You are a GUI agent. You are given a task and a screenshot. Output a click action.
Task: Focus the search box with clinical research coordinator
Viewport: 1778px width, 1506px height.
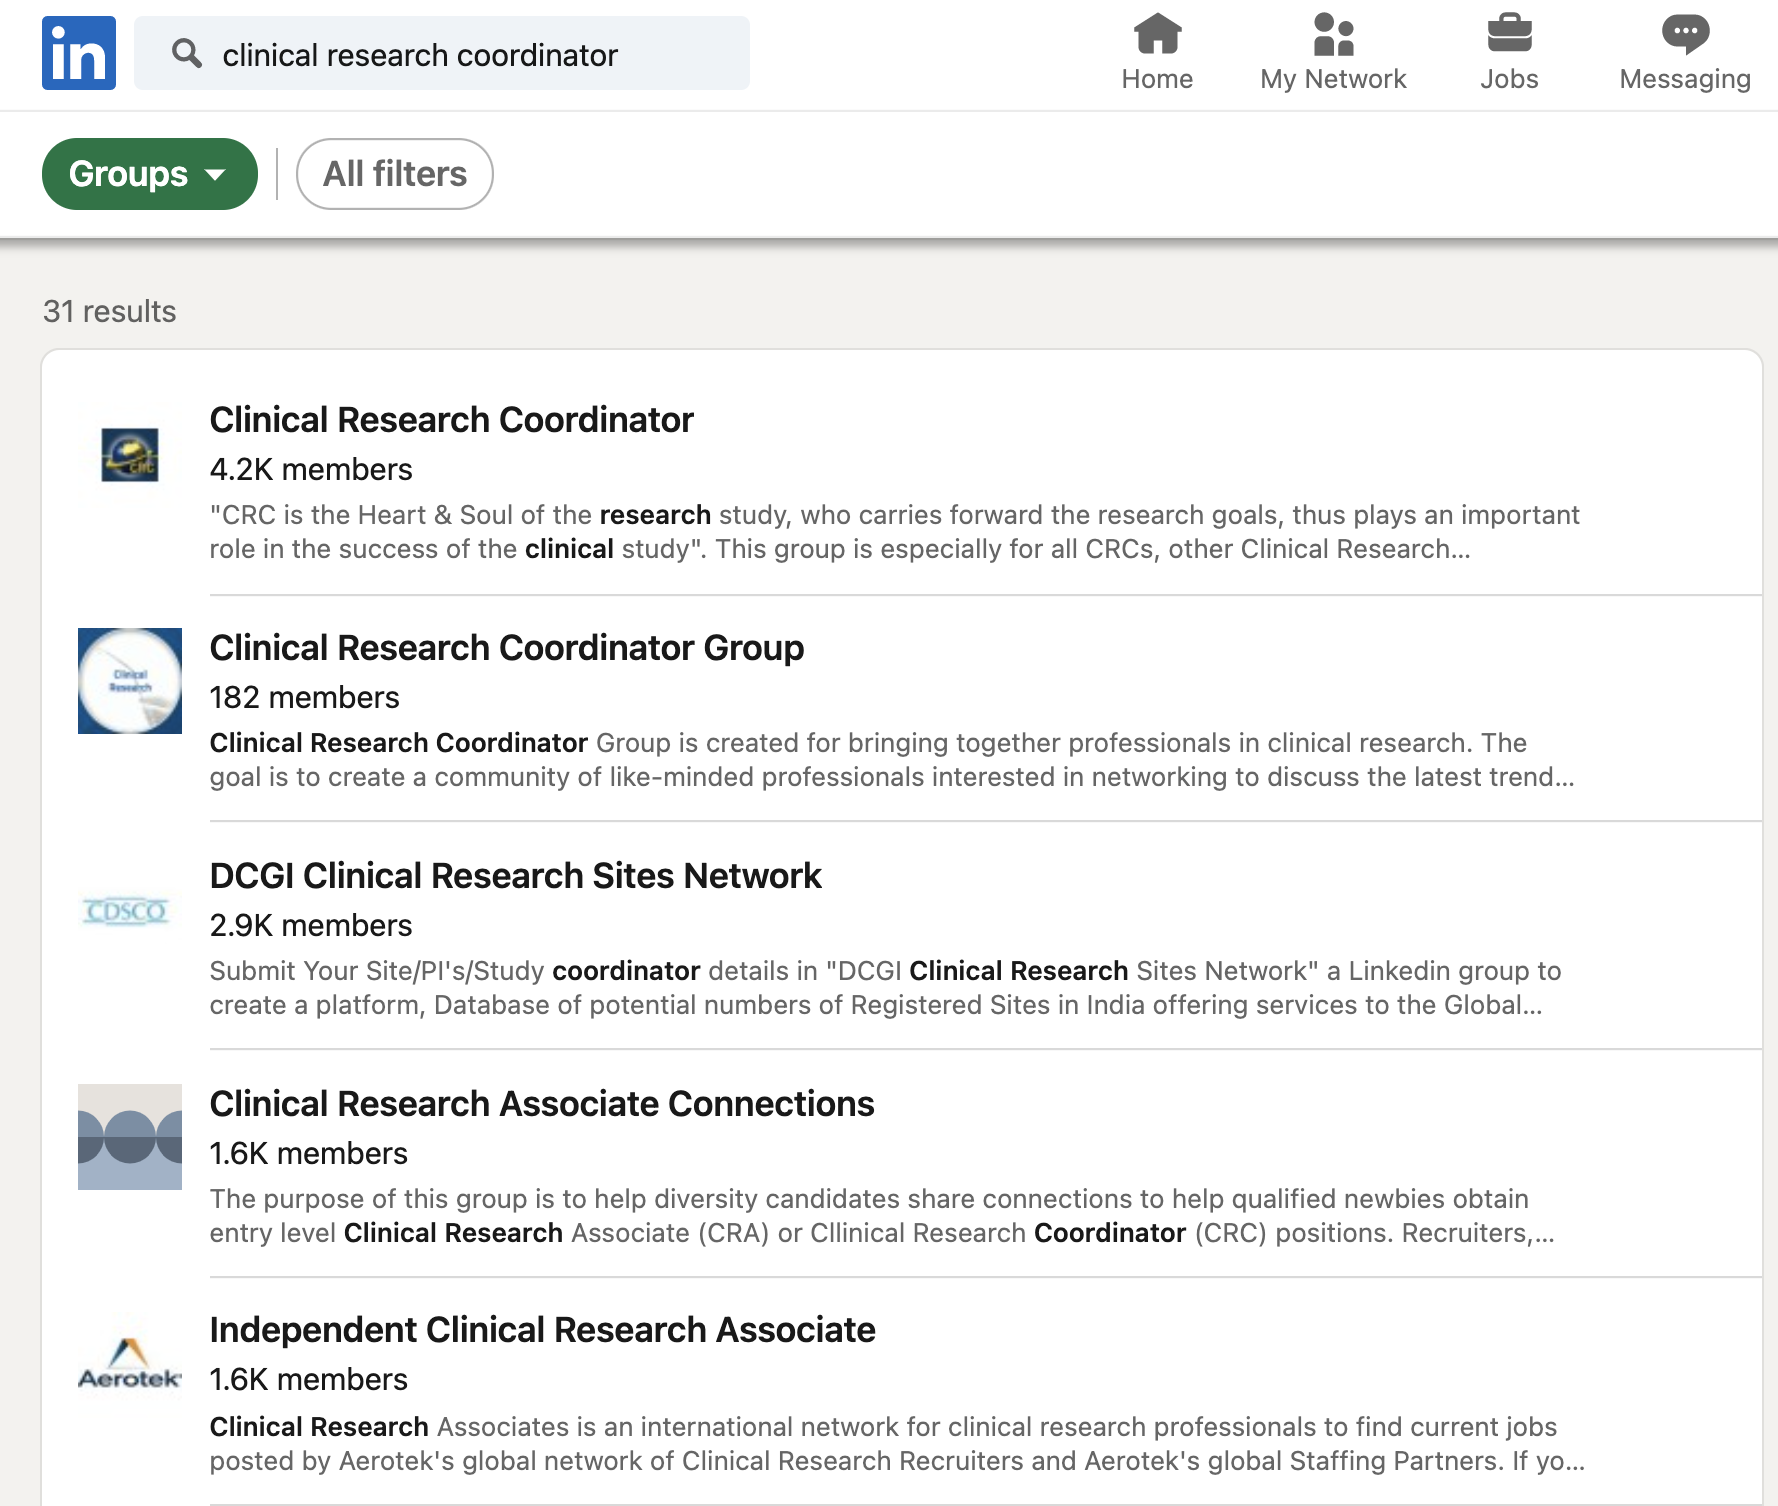coord(442,53)
